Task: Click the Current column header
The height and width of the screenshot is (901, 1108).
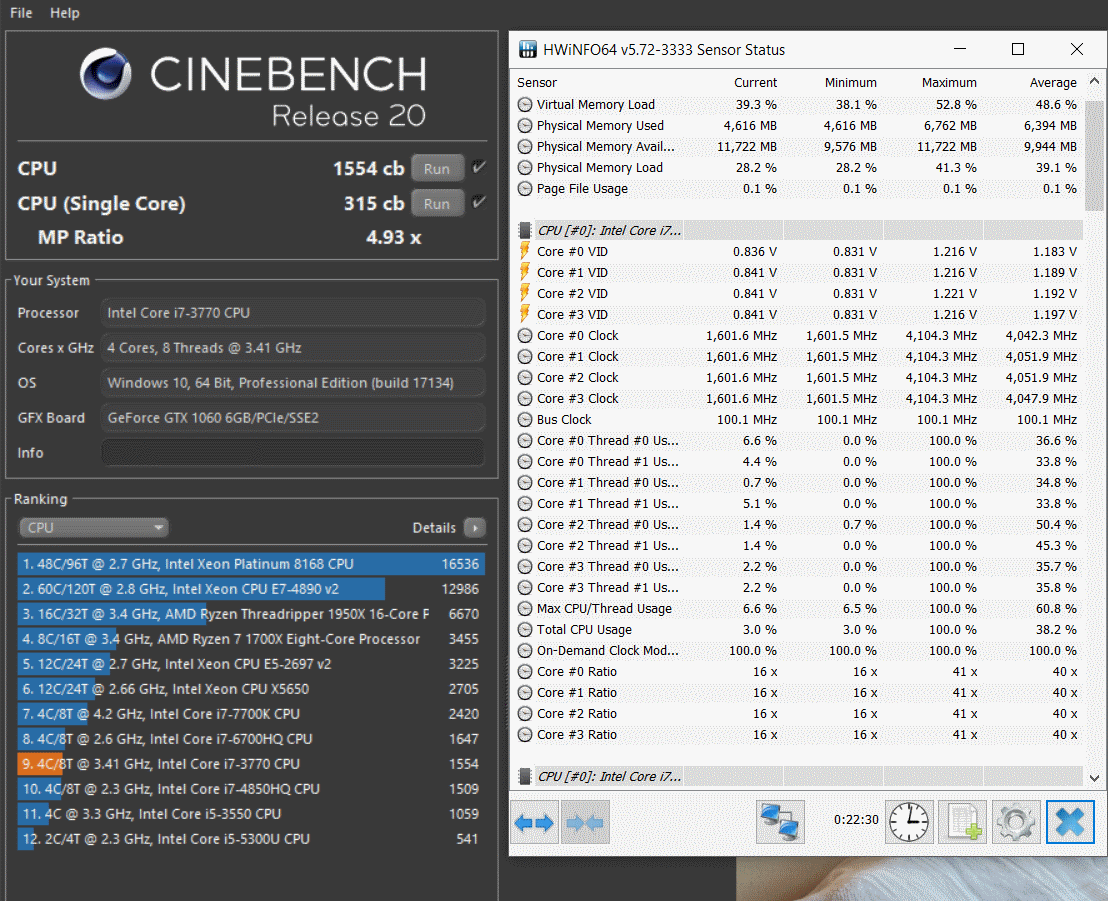Action: tap(755, 83)
